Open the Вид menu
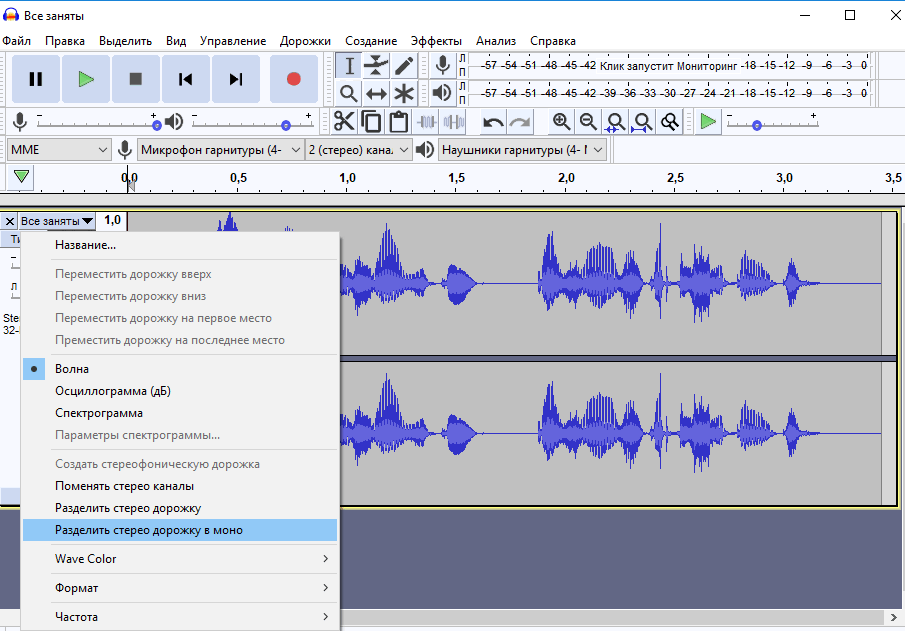The width and height of the screenshot is (905, 631). (176, 41)
